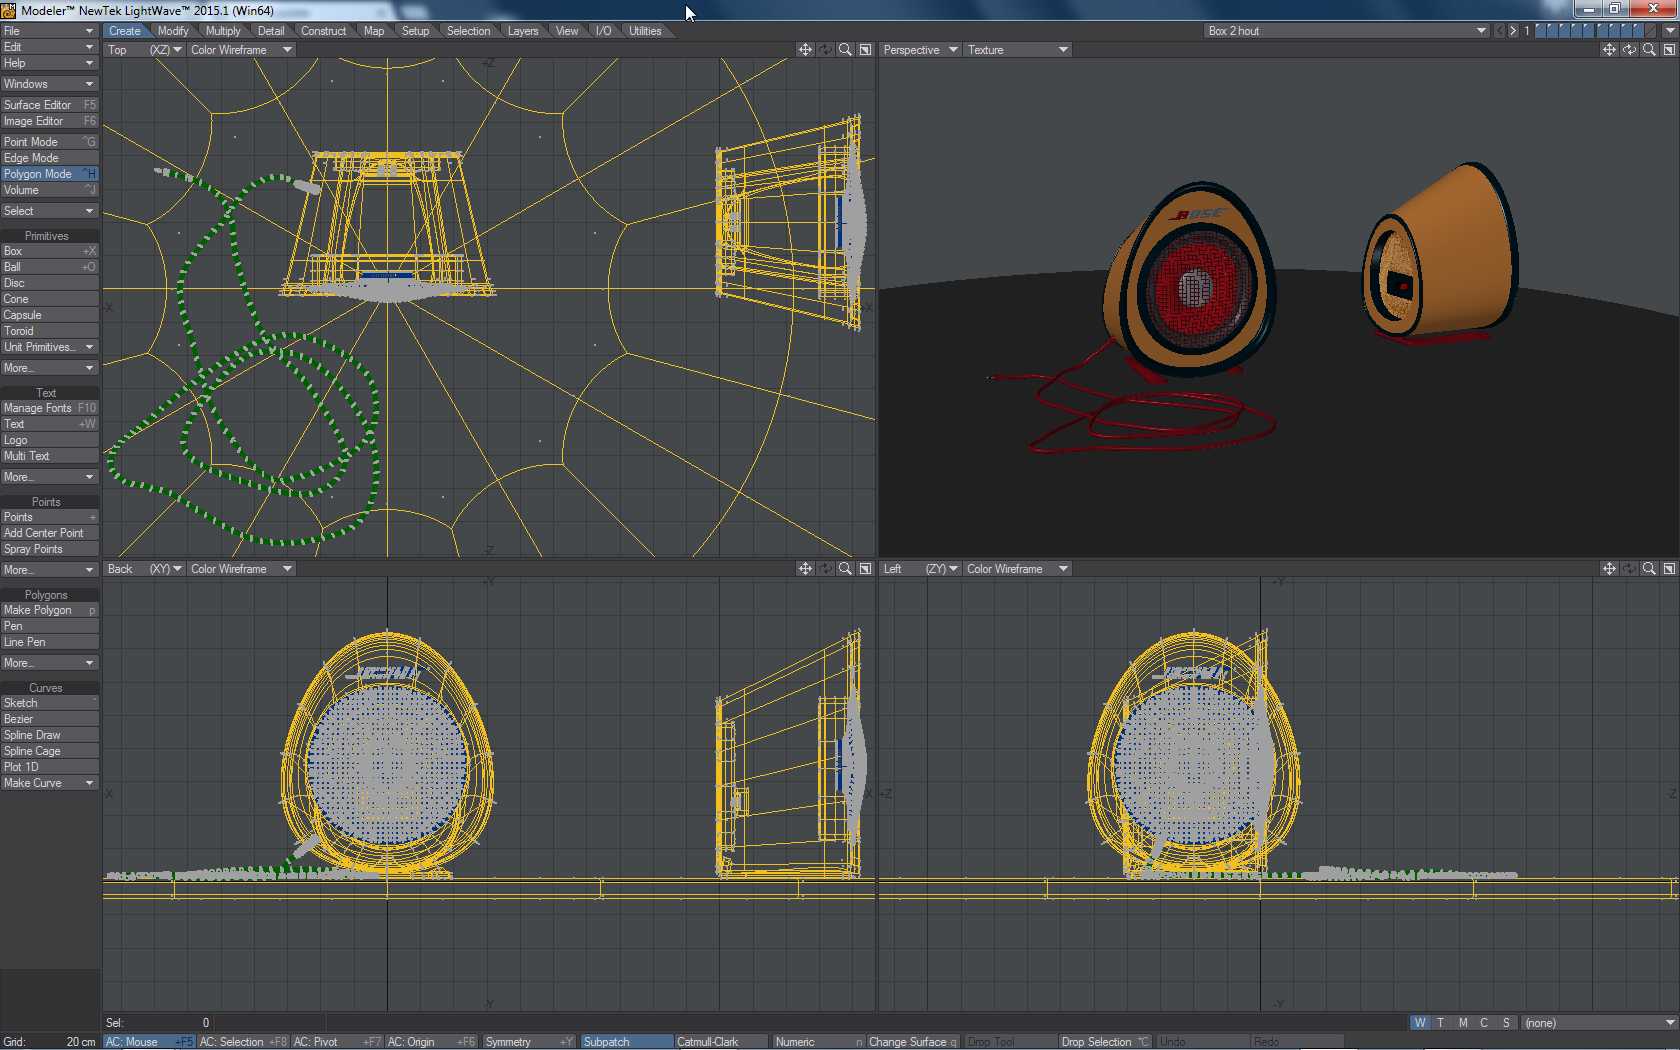Go to the previous layer bank arrow
The image size is (1680, 1050).
pyautogui.click(x=1499, y=31)
